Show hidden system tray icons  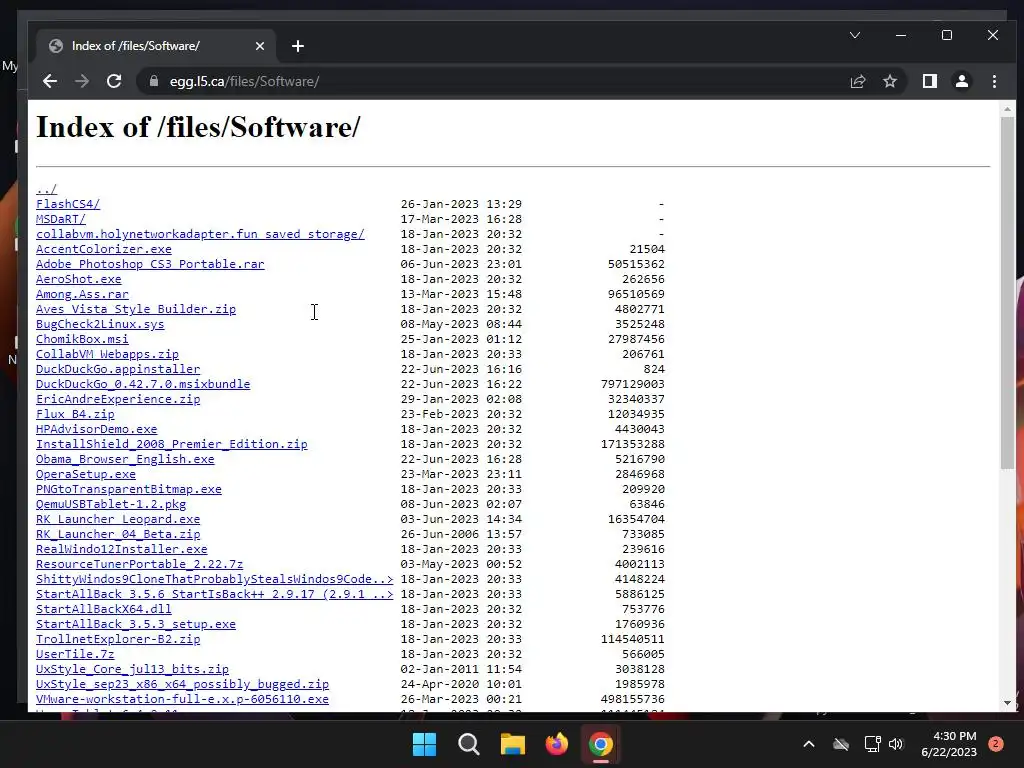tap(808, 744)
